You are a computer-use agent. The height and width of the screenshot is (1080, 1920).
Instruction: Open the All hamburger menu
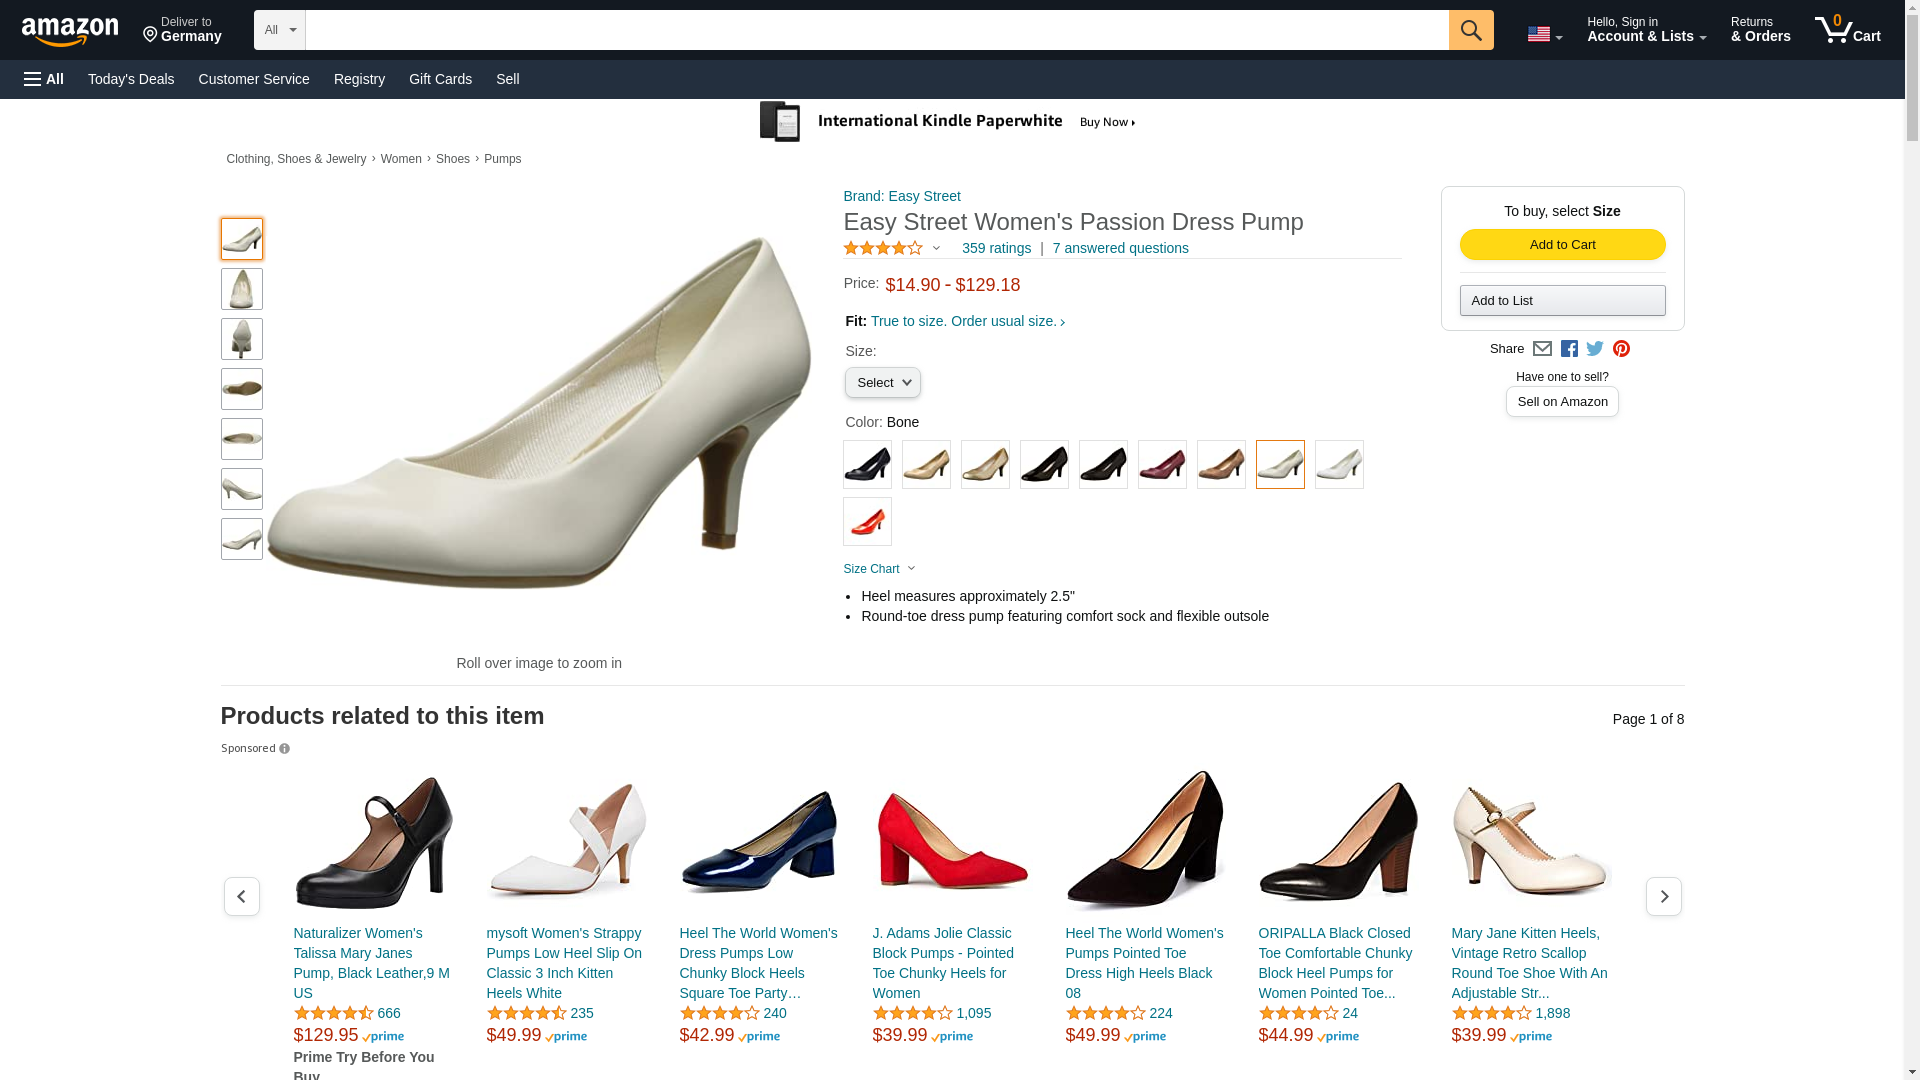coord(44,79)
